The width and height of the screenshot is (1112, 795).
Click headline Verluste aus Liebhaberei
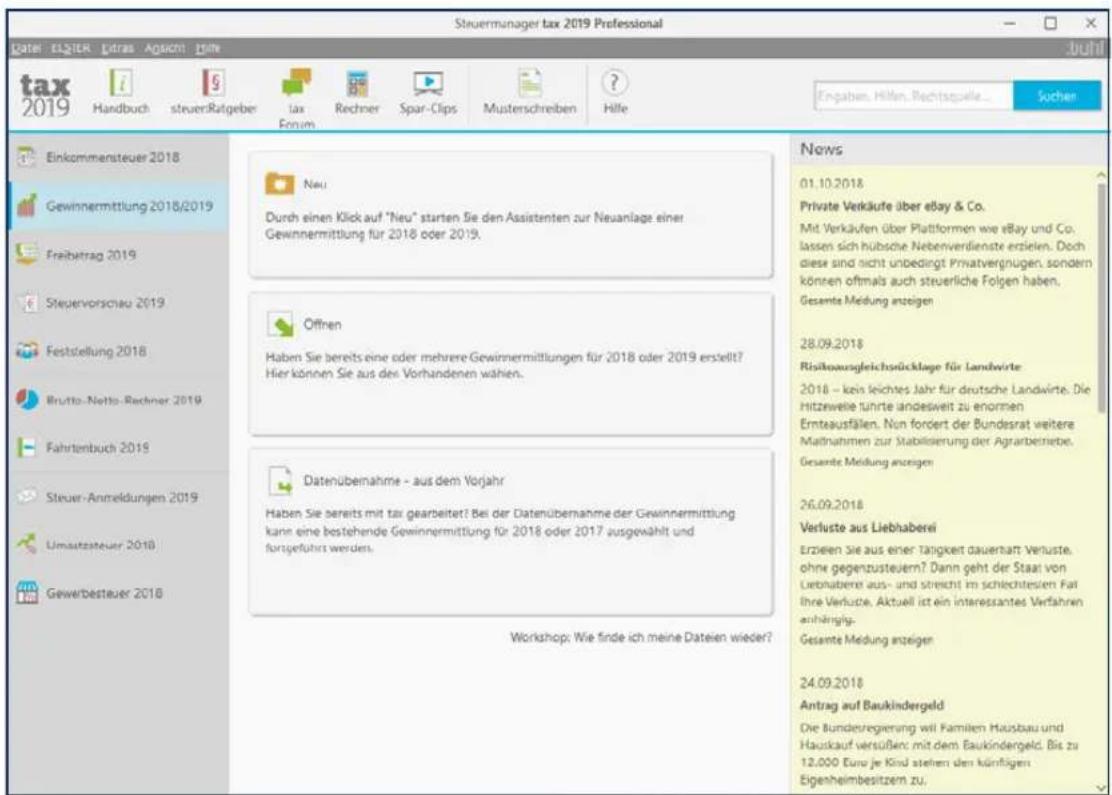click(x=868, y=528)
